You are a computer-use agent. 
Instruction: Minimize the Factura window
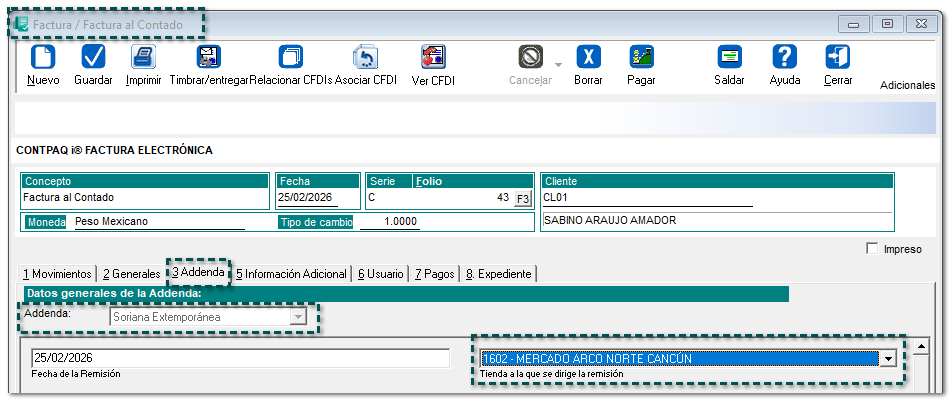click(x=854, y=24)
